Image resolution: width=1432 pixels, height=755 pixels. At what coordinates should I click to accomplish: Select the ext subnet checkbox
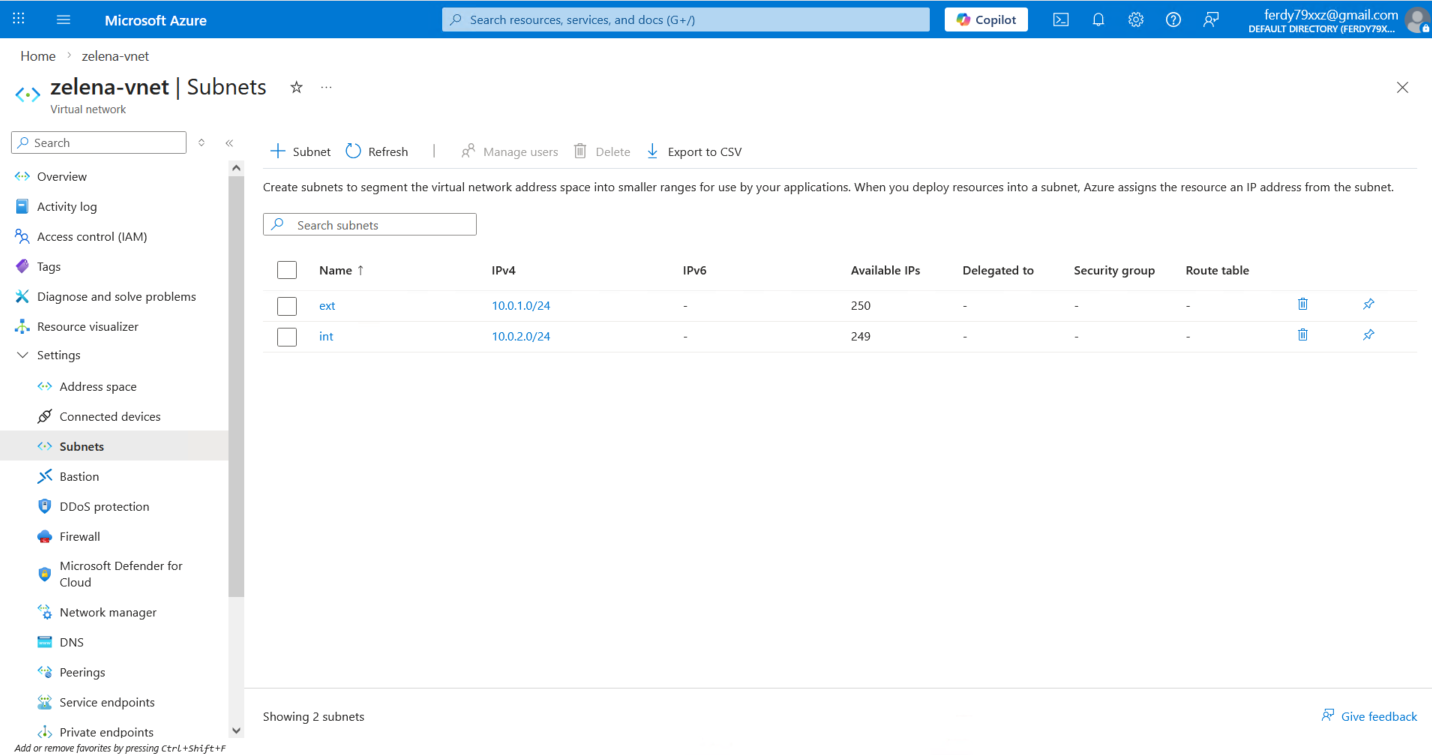click(287, 306)
